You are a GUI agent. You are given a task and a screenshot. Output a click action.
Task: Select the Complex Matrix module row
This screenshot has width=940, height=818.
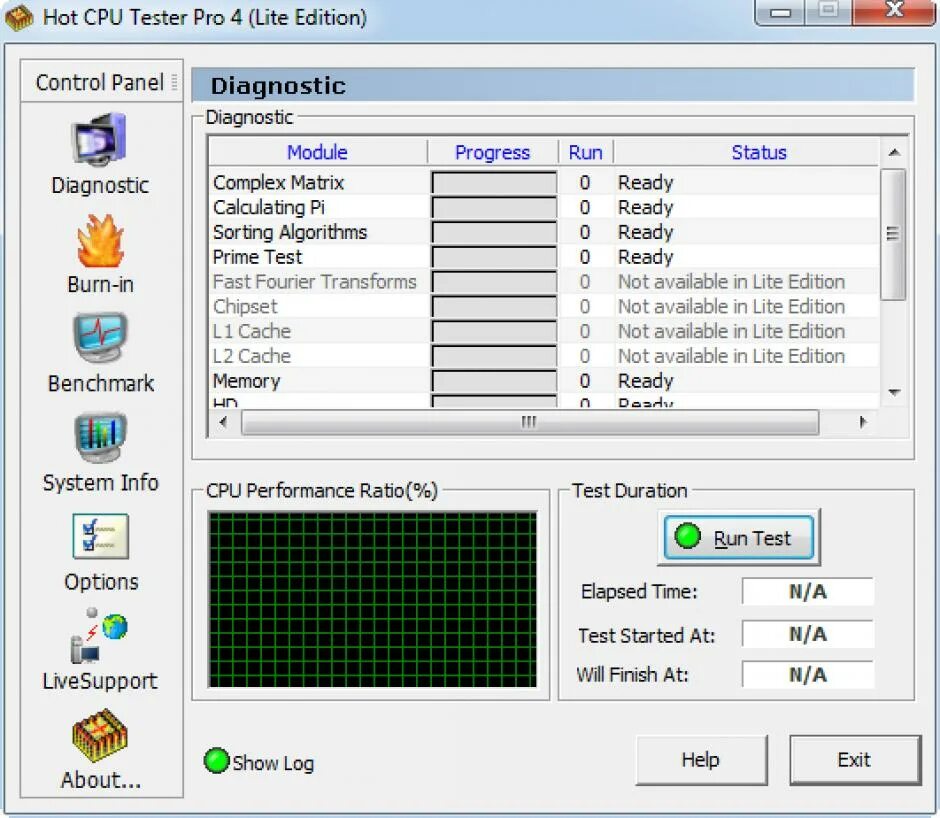544,182
